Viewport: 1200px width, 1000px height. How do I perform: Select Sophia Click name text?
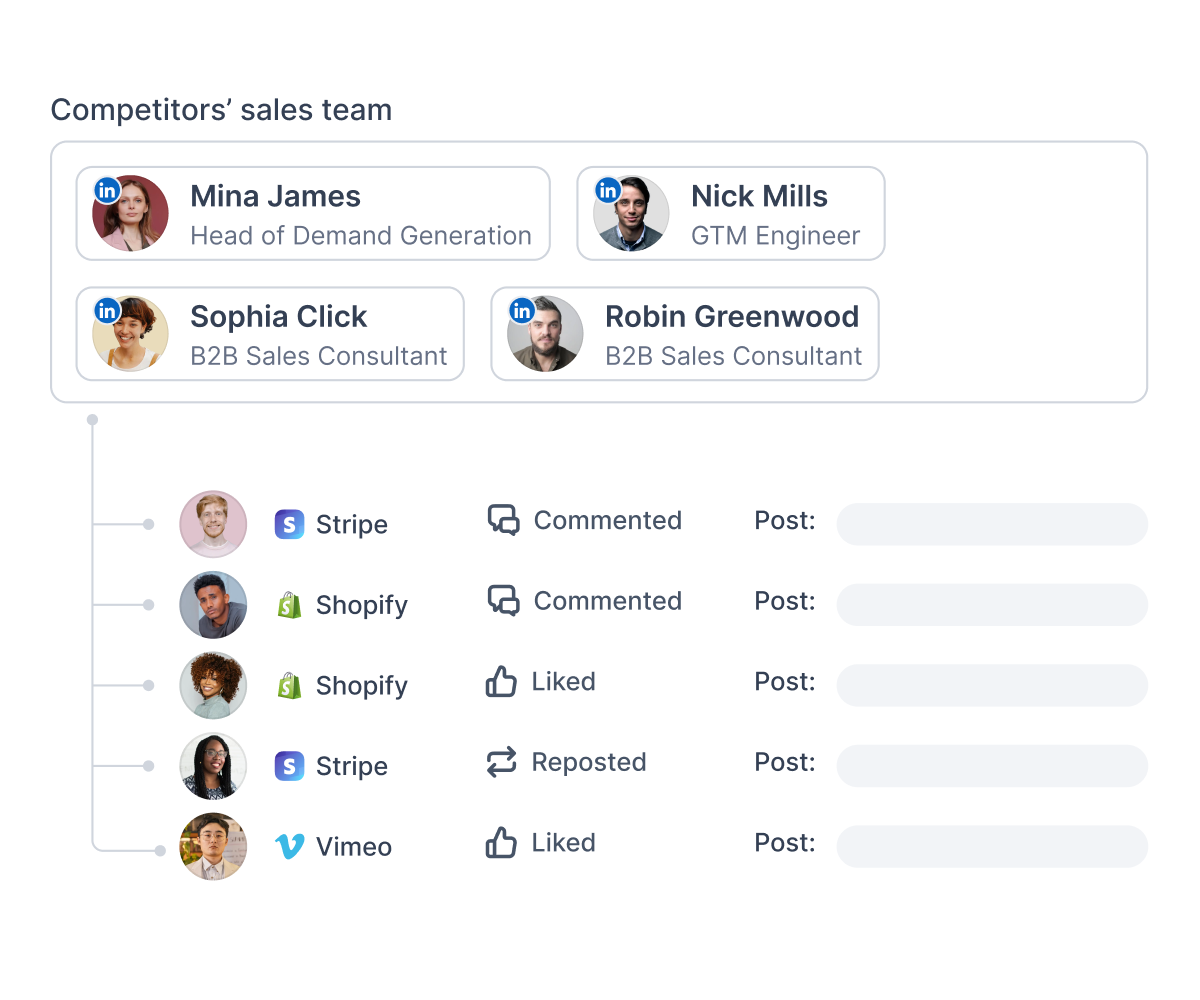(x=279, y=316)
